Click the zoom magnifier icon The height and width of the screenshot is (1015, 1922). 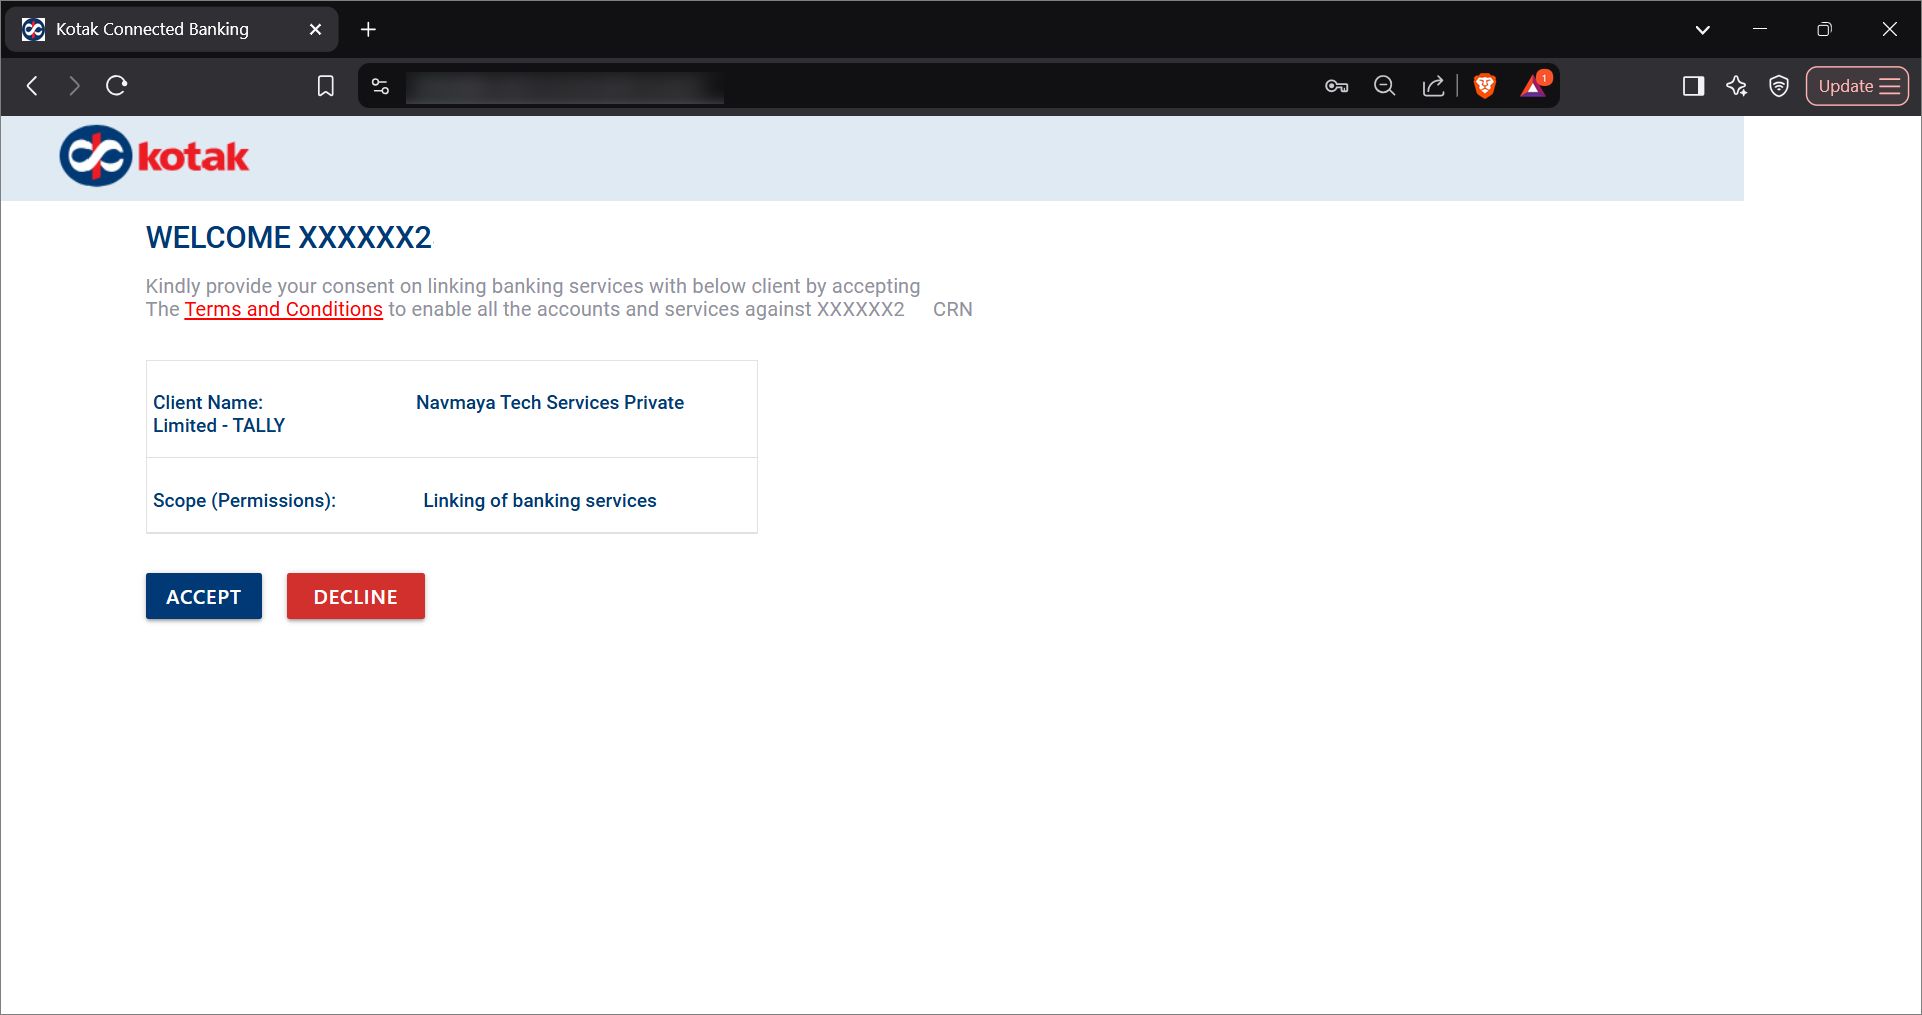coord(1384,86)
